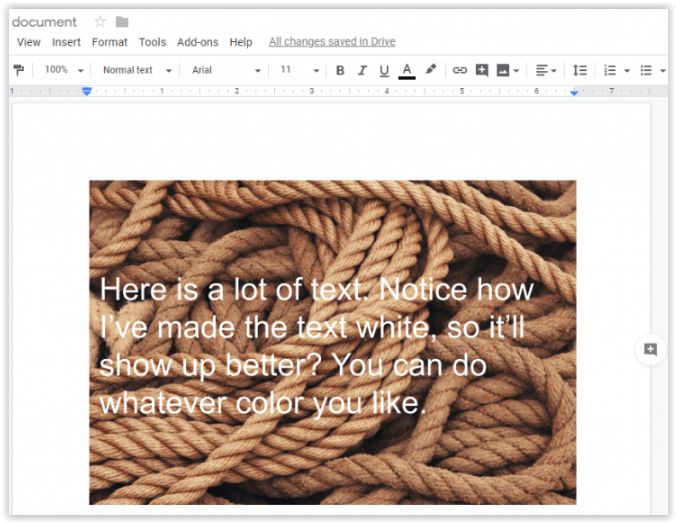Toggle underline formatting

[x=384, y=70]
